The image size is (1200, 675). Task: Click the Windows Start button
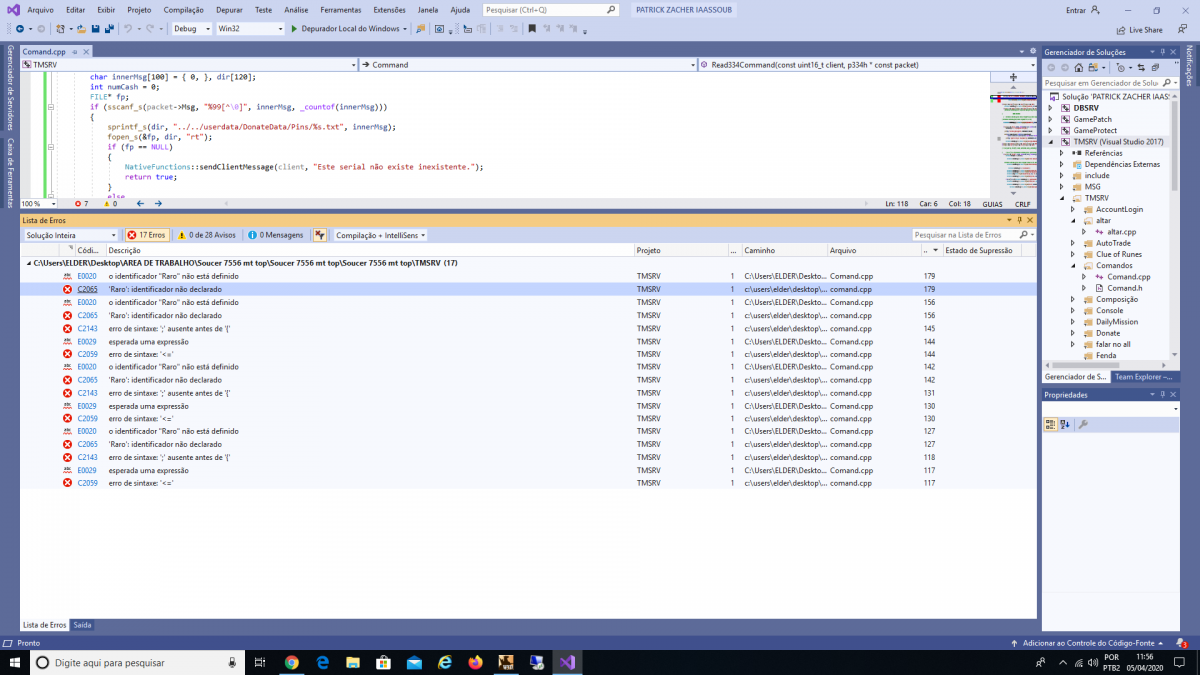point(15,662)
